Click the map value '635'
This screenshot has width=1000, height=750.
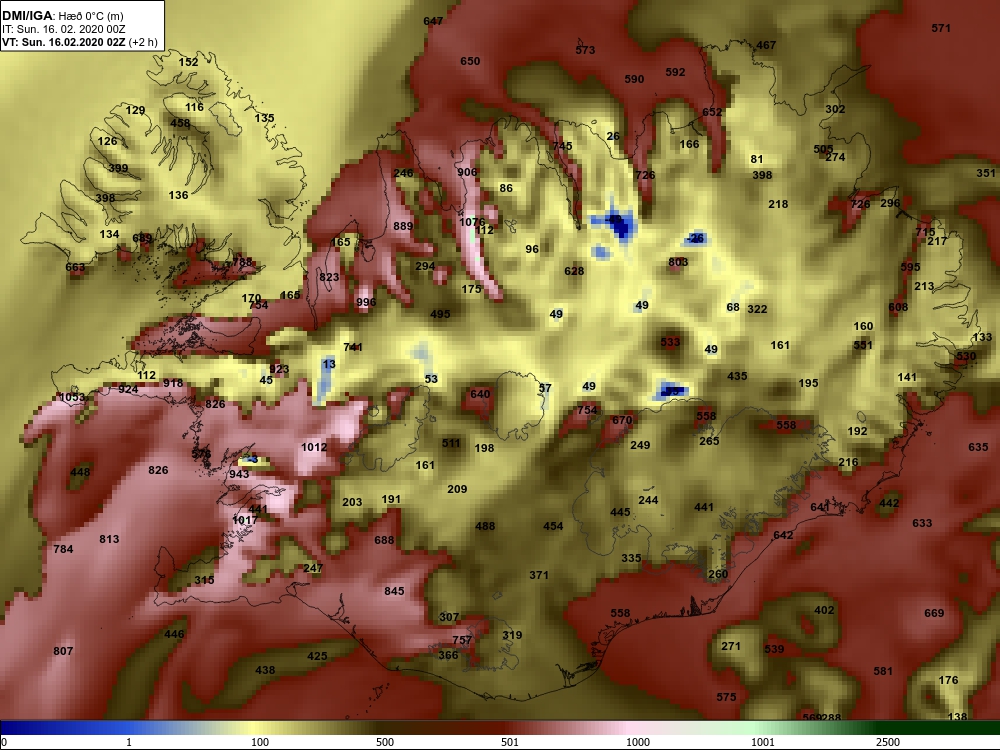[978, 447]
